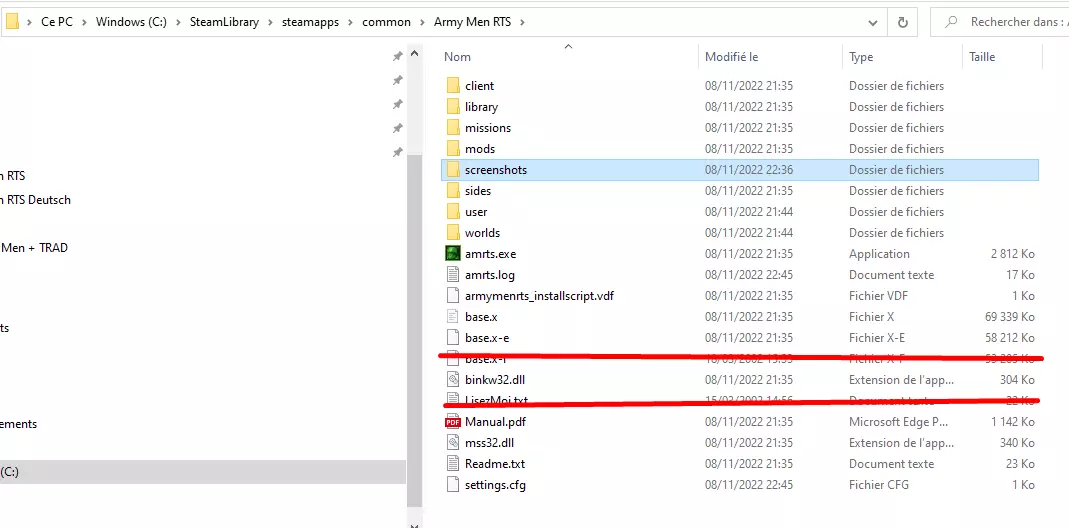The width and height of the screenshot is (1069, 528).
Task: Click Application type of amrts.exe
Action: tap(879, 254)
